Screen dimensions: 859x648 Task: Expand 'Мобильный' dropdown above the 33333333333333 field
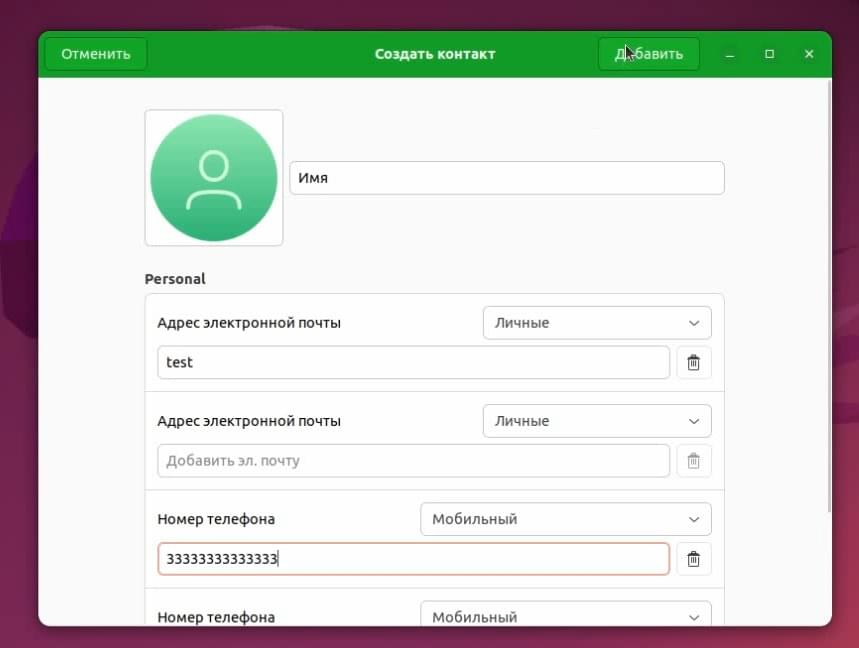(x=566, y=519)
